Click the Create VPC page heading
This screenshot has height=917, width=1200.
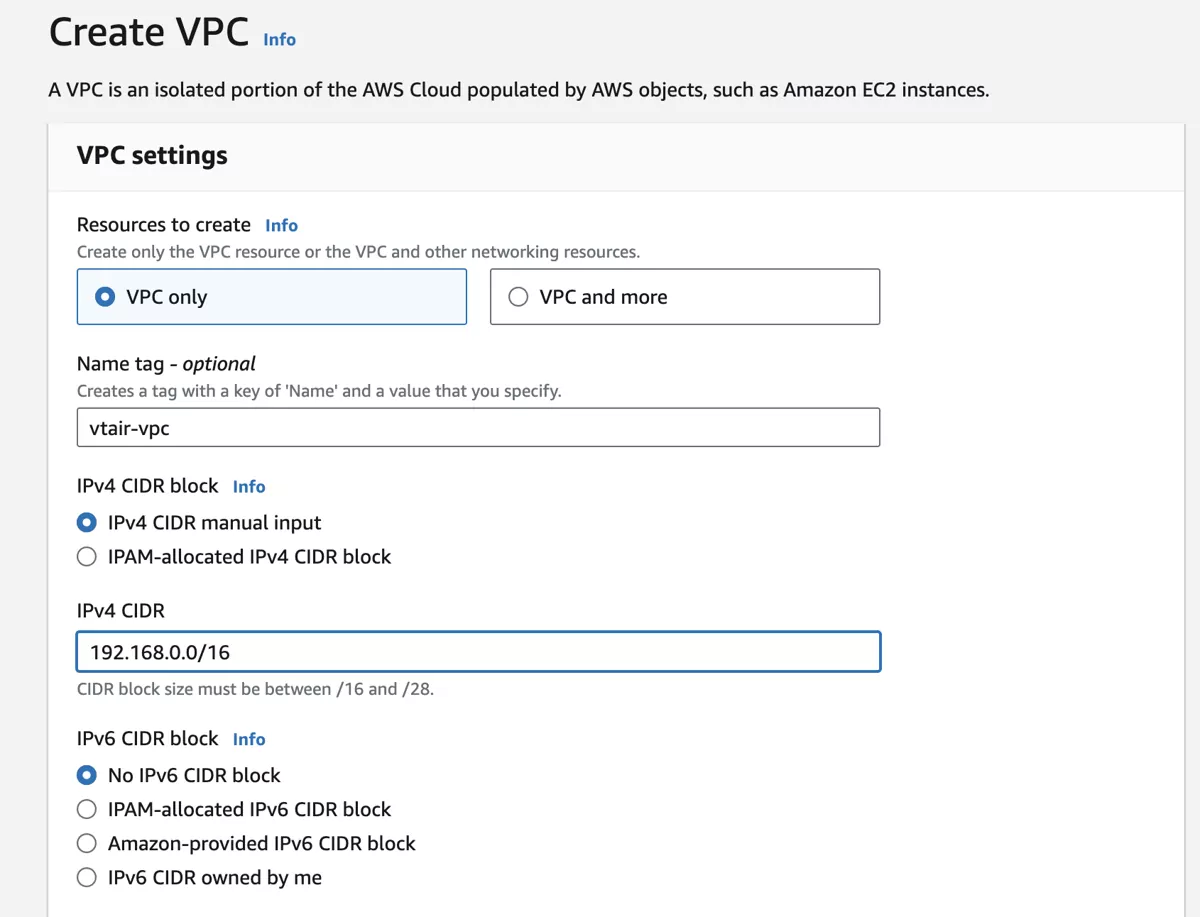(x=149, y=33)
